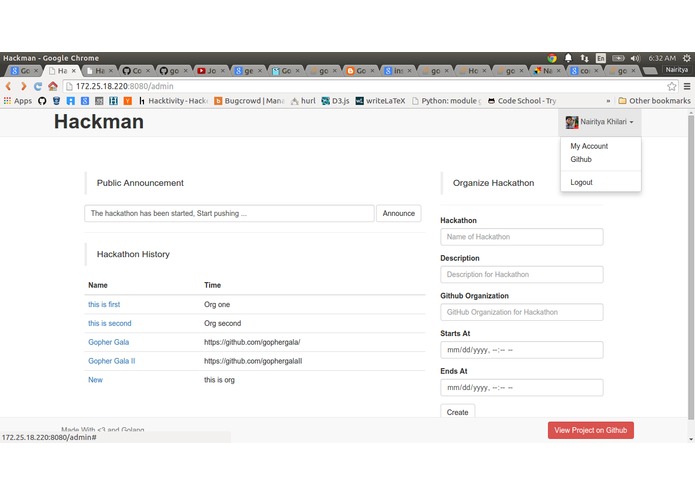Open the 'this is first' hackathon link
Viewport: 695px width, 494px height.
pos(104,305)
